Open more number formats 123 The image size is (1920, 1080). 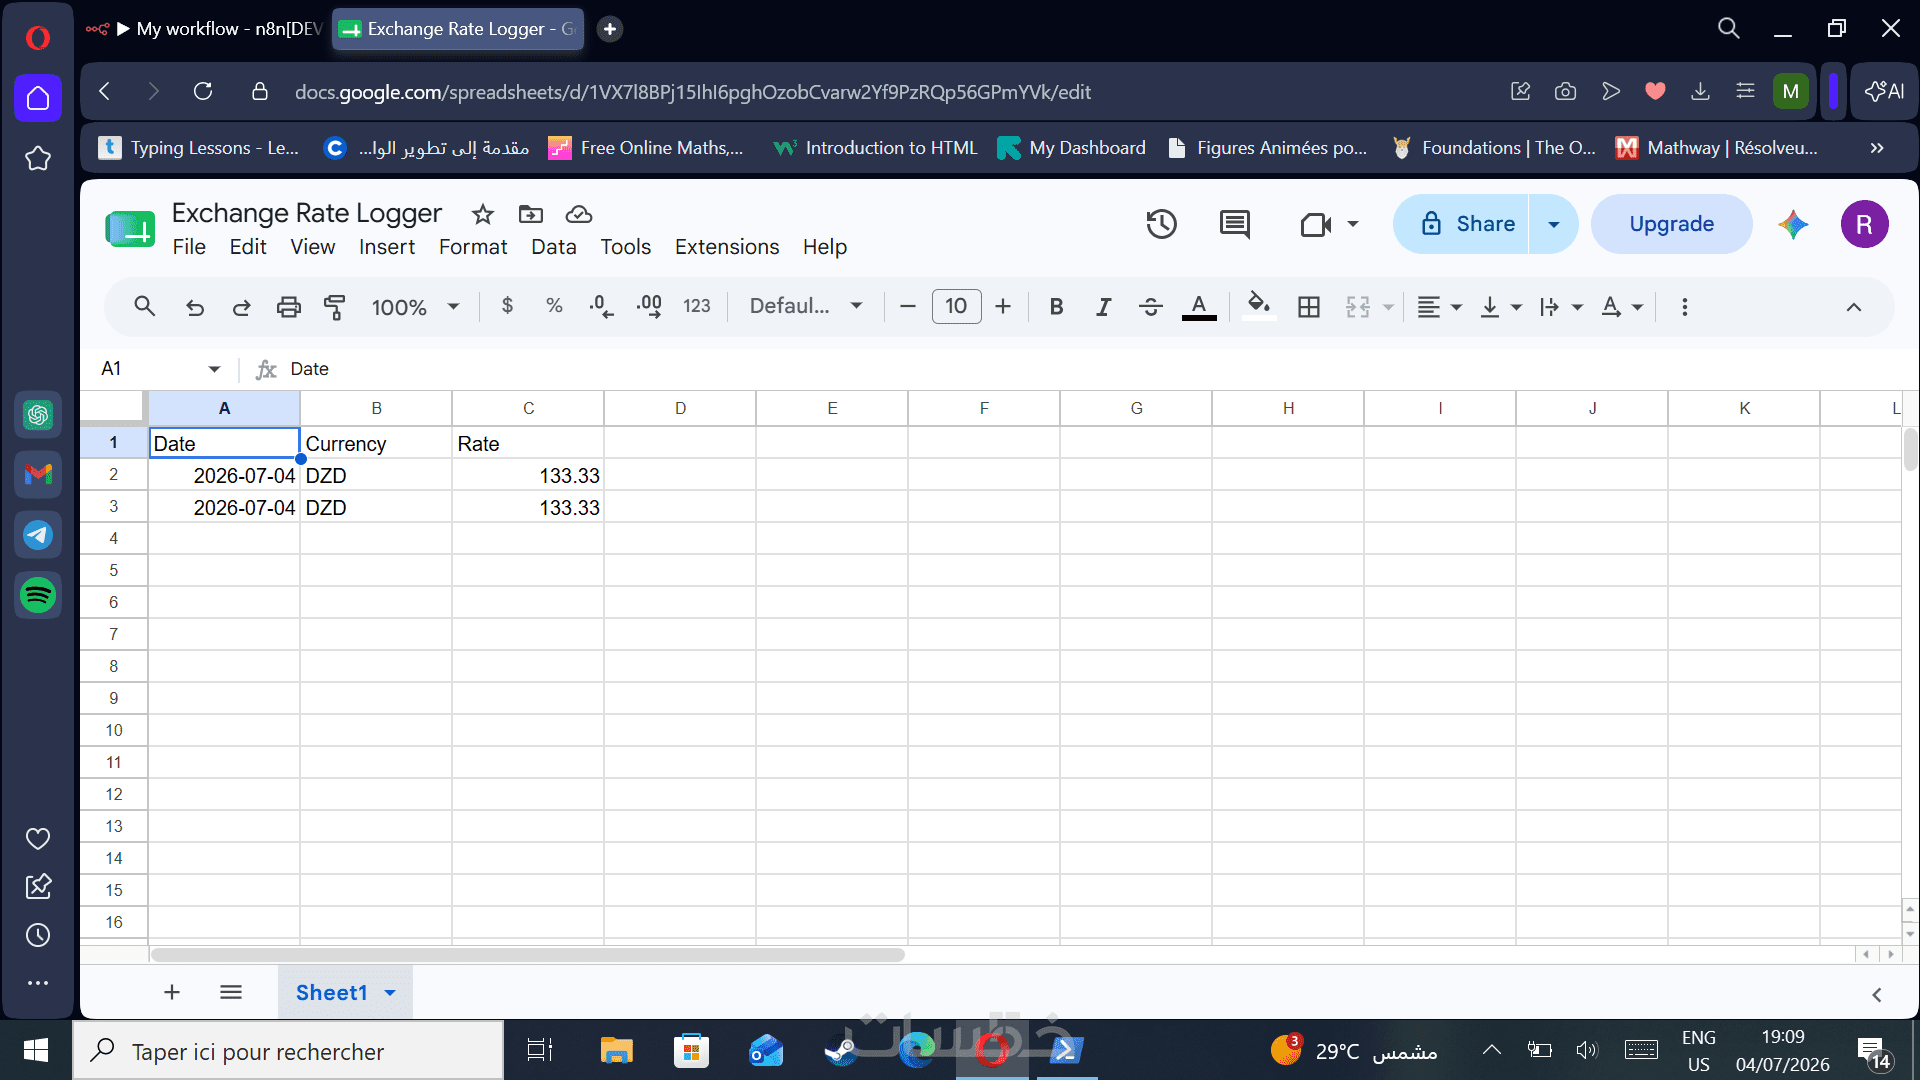click(x=697, y=306)
